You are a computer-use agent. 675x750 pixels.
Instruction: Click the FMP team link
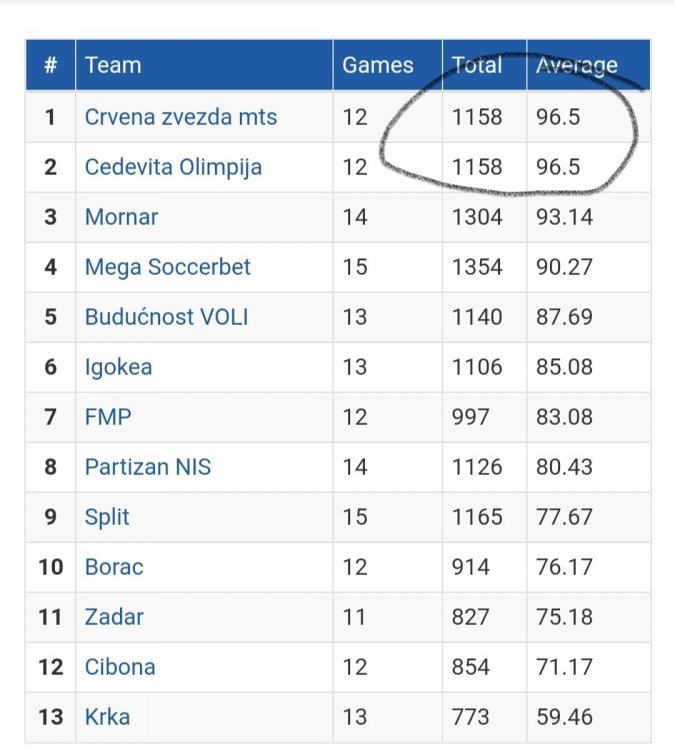tap(107, 417)
